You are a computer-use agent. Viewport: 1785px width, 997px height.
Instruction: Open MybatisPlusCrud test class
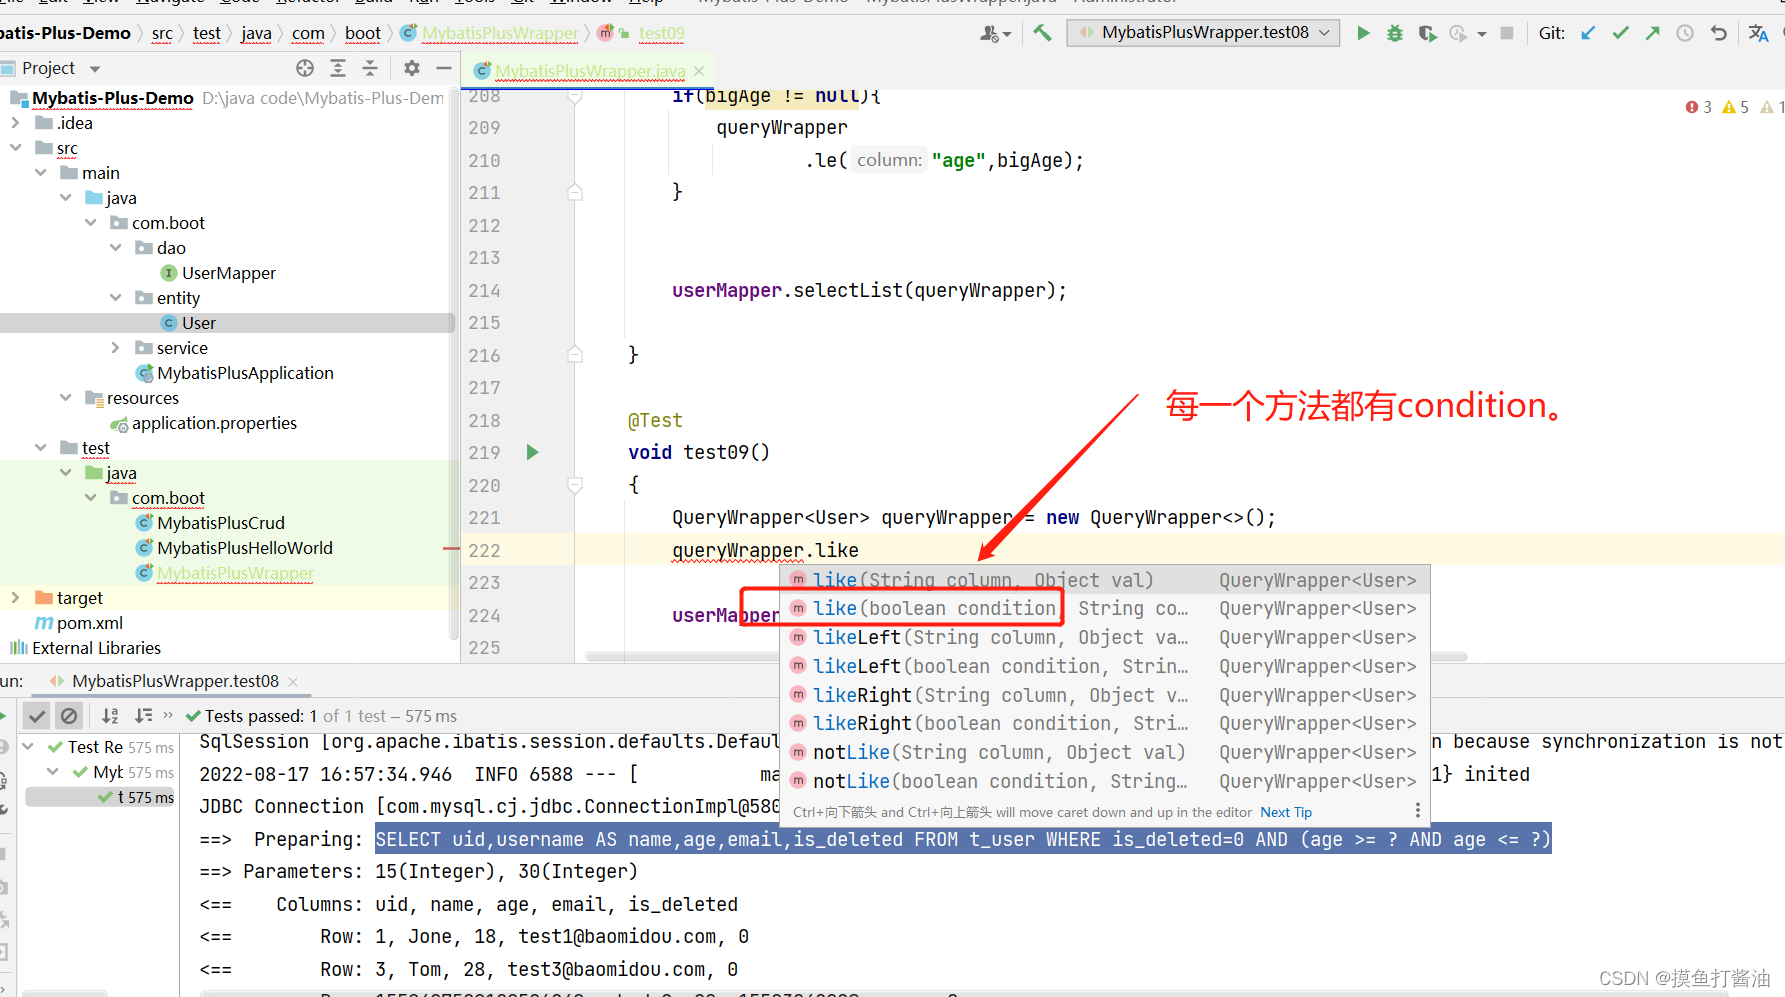coord(220,523)
